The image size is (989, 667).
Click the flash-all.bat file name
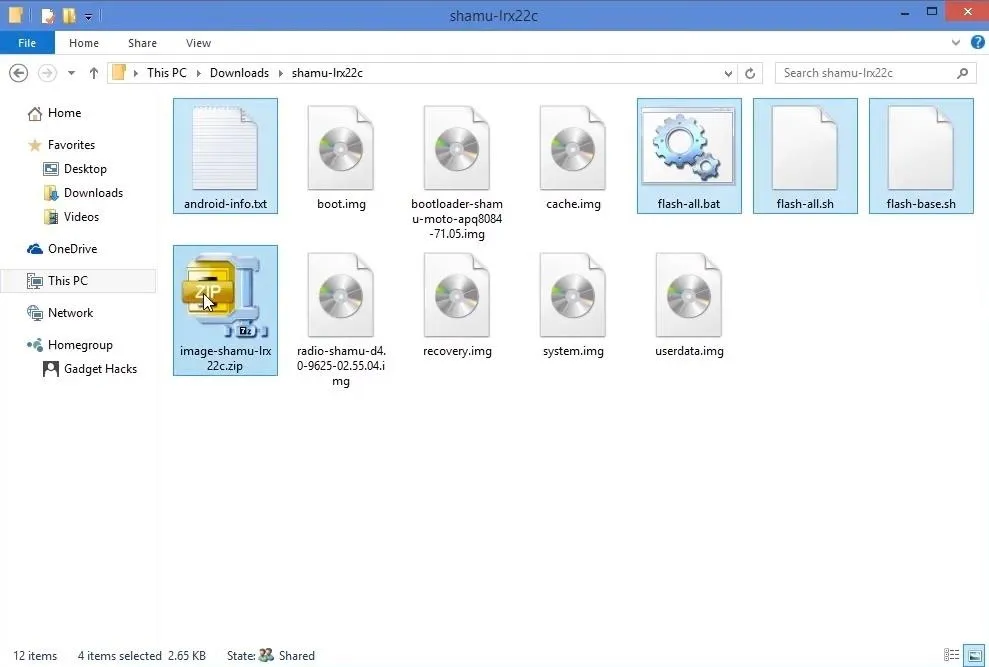(689, 204)
